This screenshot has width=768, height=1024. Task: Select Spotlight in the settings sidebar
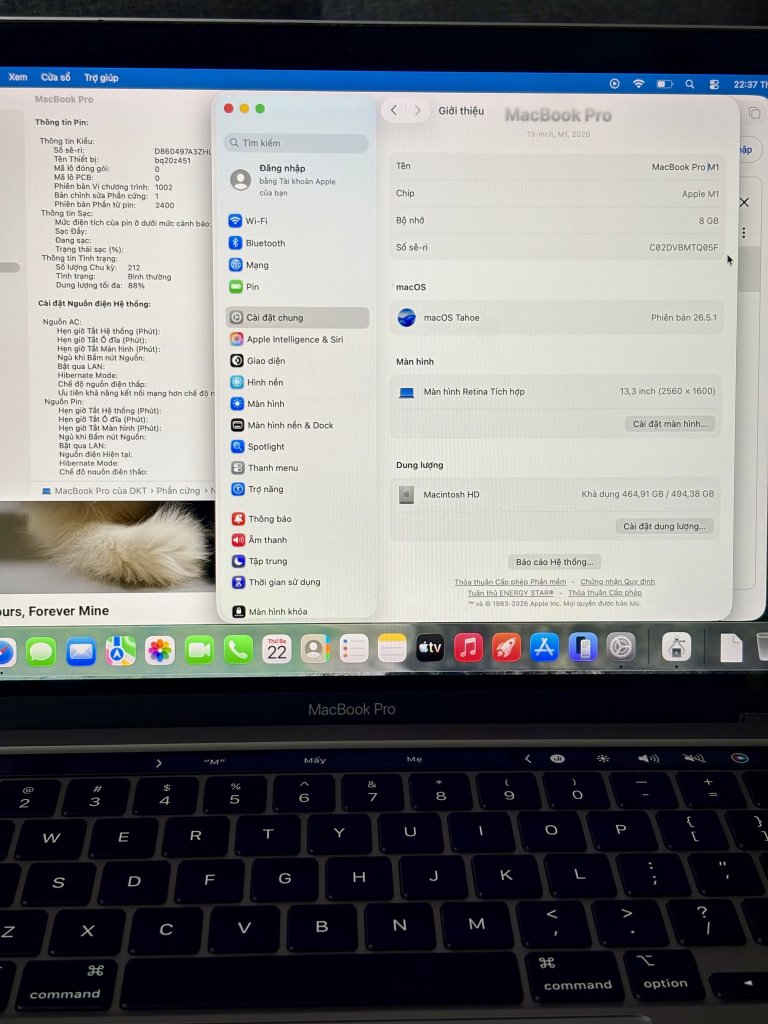pyautogui.click(x=258, y=447)
